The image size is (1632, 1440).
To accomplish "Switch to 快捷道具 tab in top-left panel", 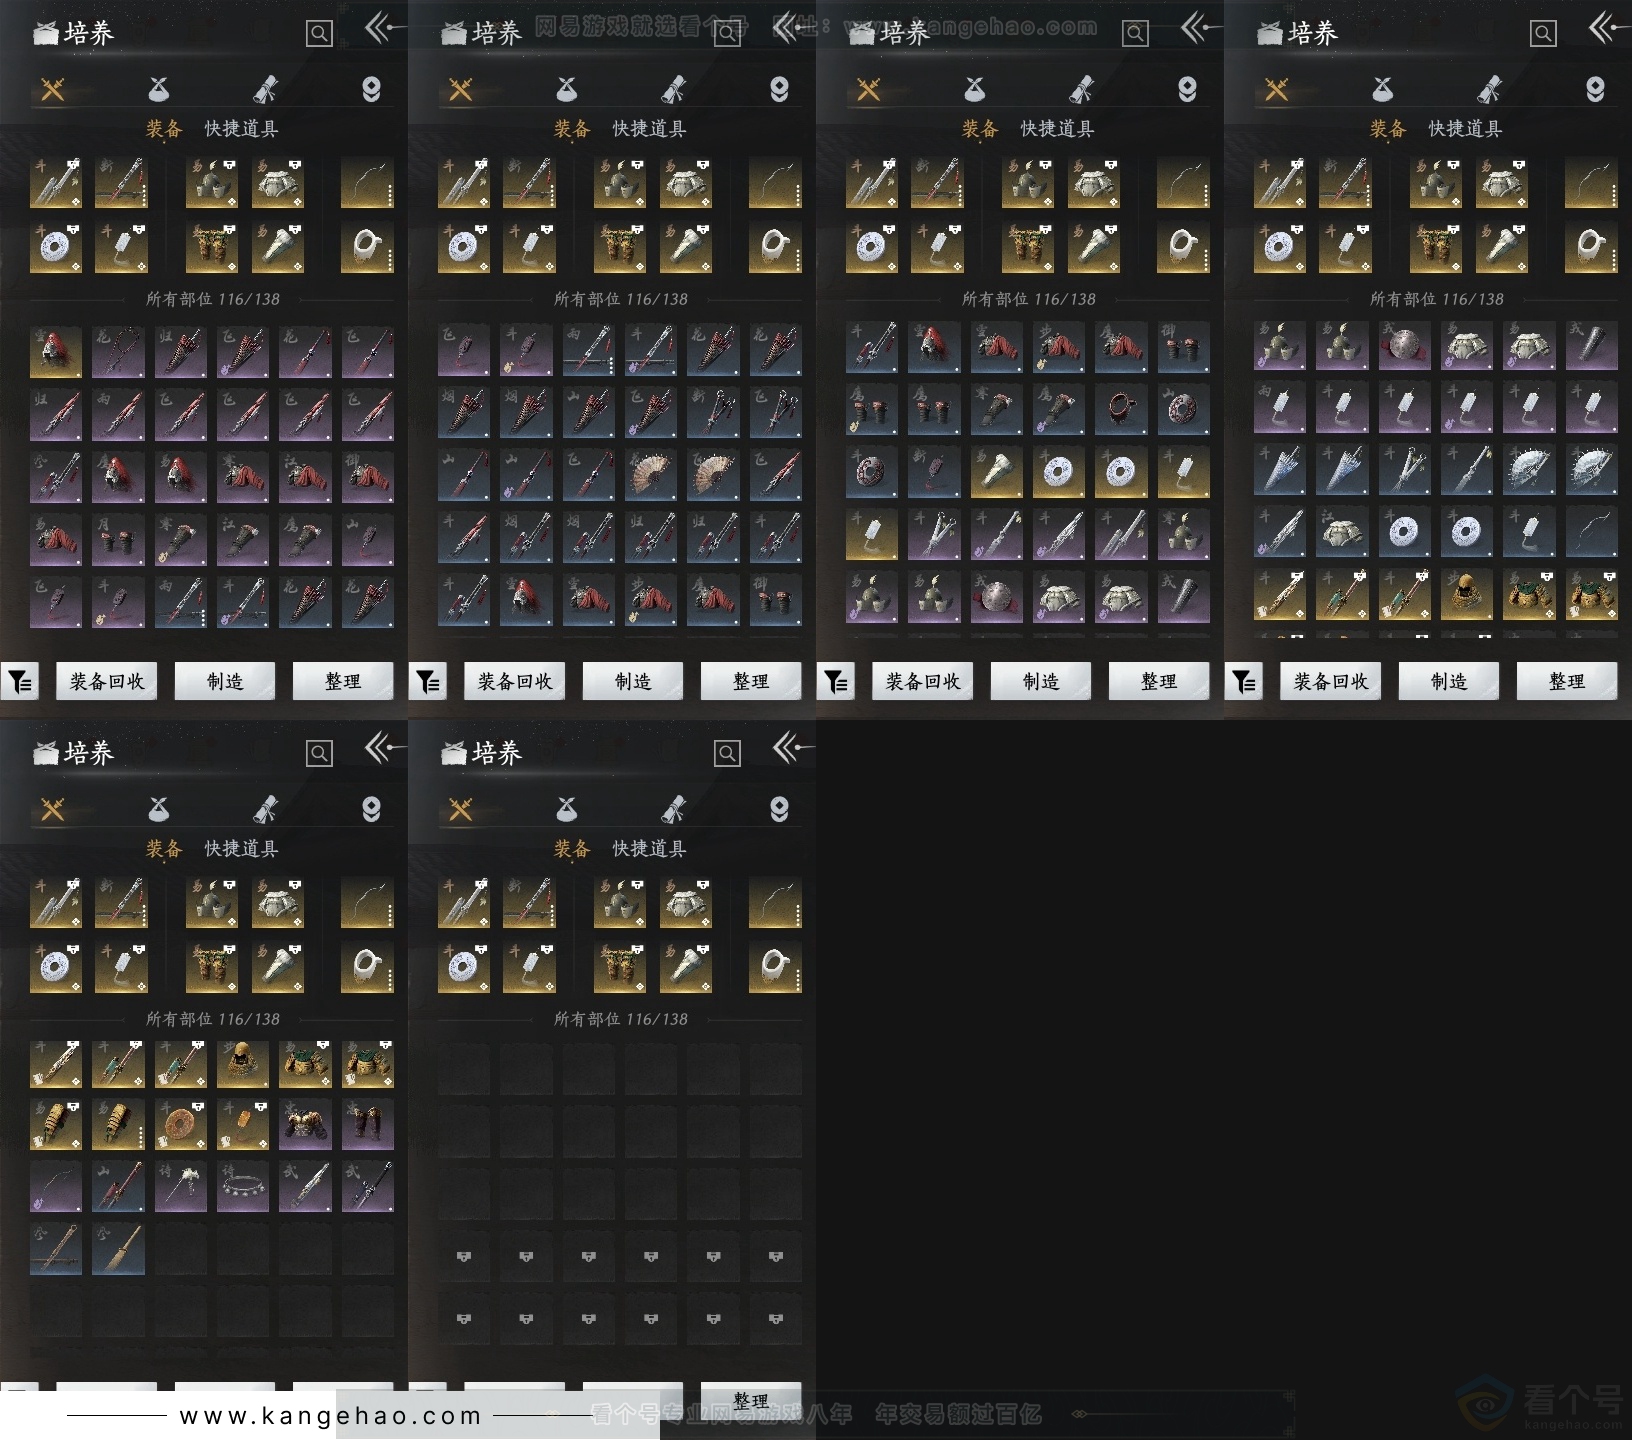I will 241,129.
